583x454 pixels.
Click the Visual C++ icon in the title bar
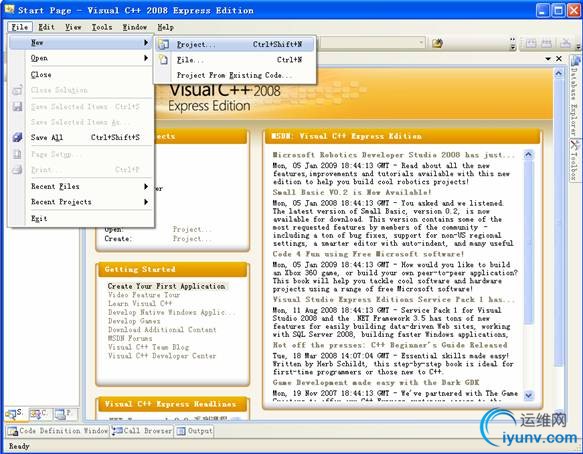tap(9, 10)
